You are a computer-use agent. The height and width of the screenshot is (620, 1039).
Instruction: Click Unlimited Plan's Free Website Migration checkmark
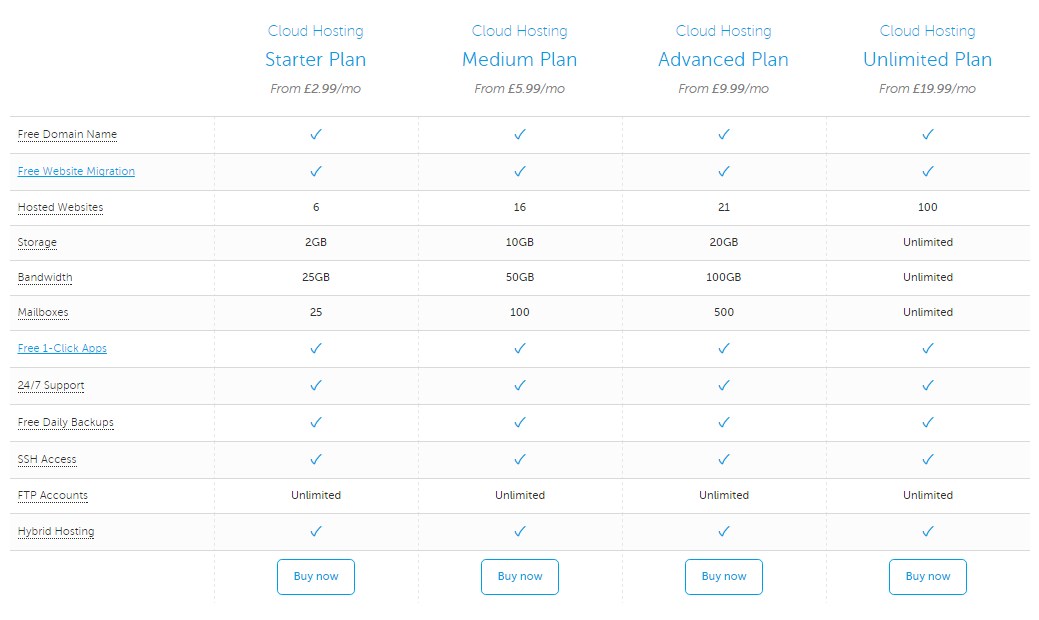point(928,171)
